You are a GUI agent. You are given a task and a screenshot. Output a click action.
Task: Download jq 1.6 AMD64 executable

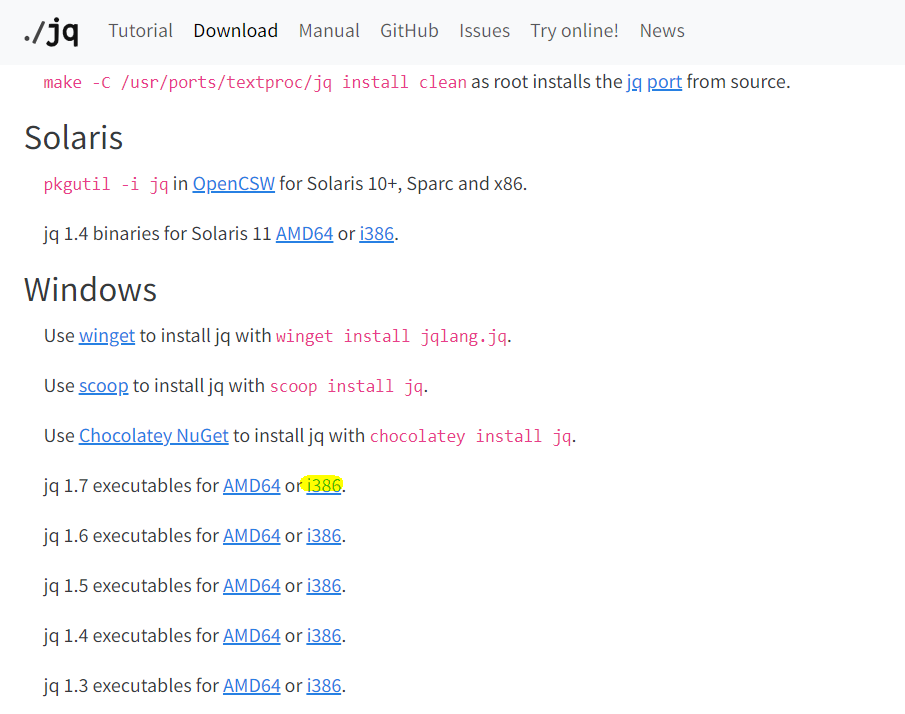252,536
